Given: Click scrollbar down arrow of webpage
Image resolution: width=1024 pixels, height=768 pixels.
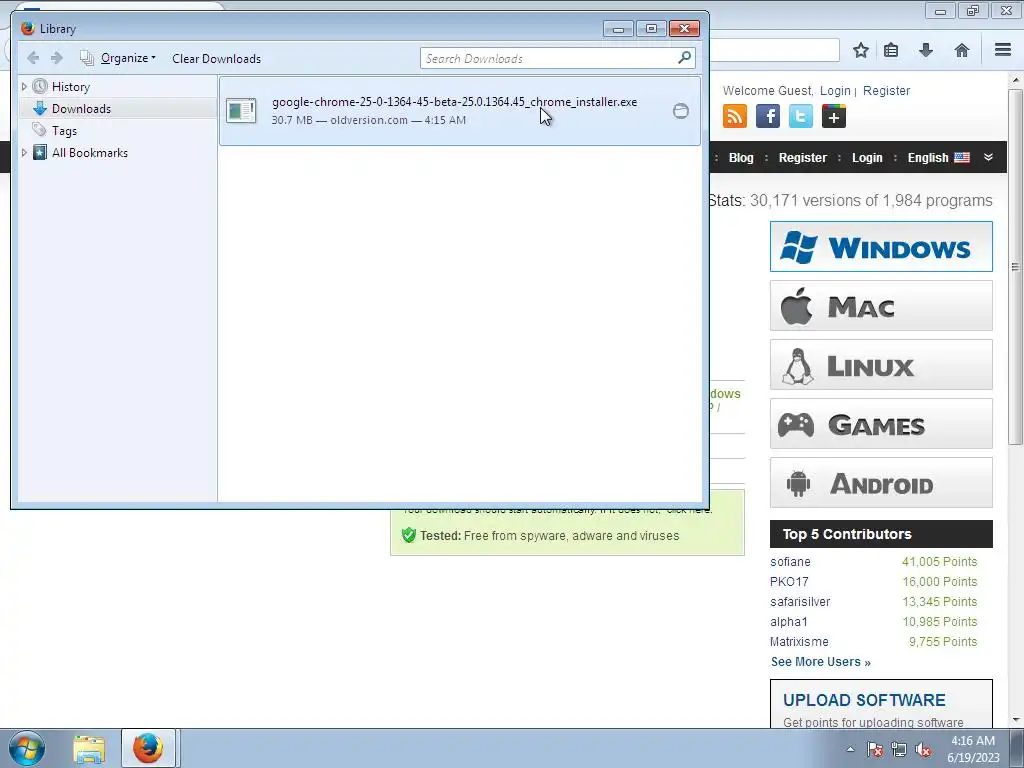Looking at the screenshot, I should click(1015, 720).
